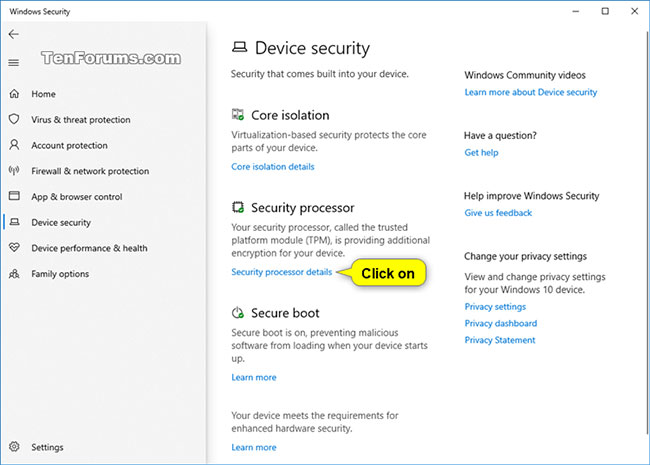Open Security processor details link
The height and width of the screenshot is (465, 650).
tap(281, 272)
